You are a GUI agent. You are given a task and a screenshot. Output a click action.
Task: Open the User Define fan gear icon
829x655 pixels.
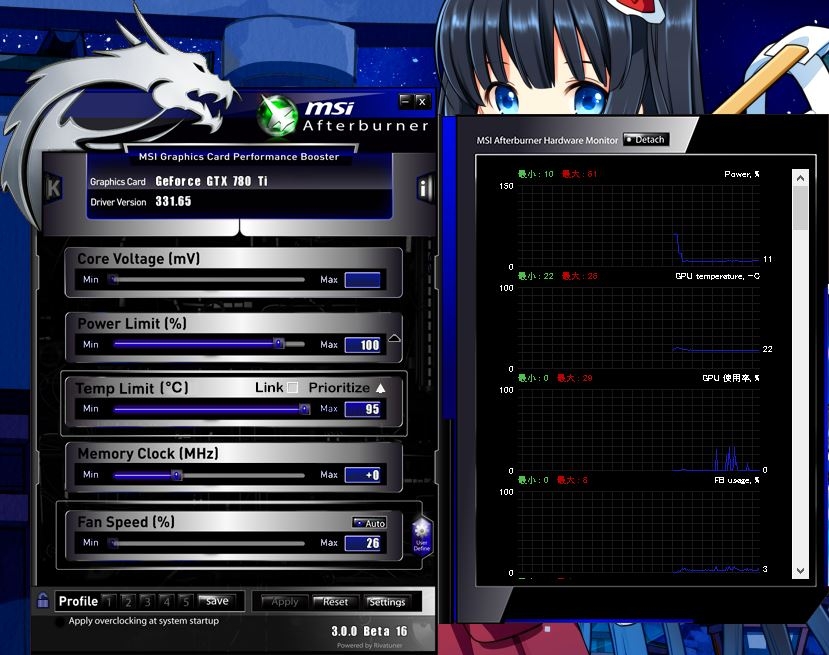pos(422,535)
